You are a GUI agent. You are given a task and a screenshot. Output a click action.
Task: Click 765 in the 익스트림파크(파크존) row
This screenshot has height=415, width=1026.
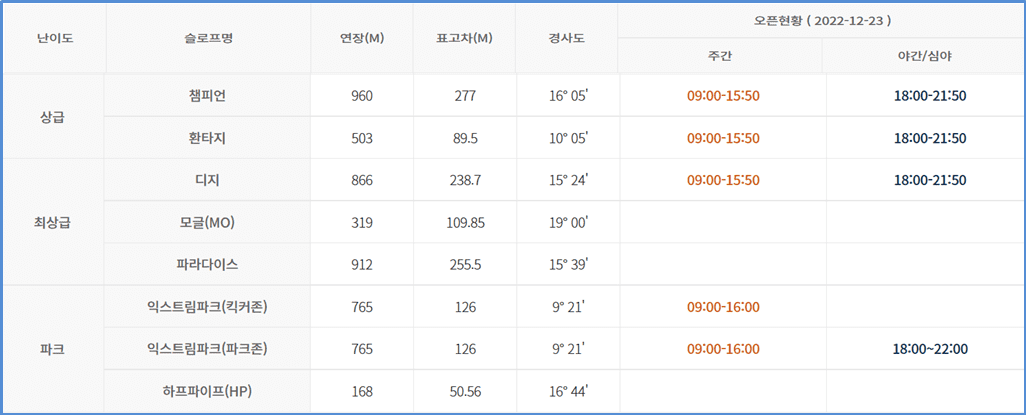[x=362, y=350]
